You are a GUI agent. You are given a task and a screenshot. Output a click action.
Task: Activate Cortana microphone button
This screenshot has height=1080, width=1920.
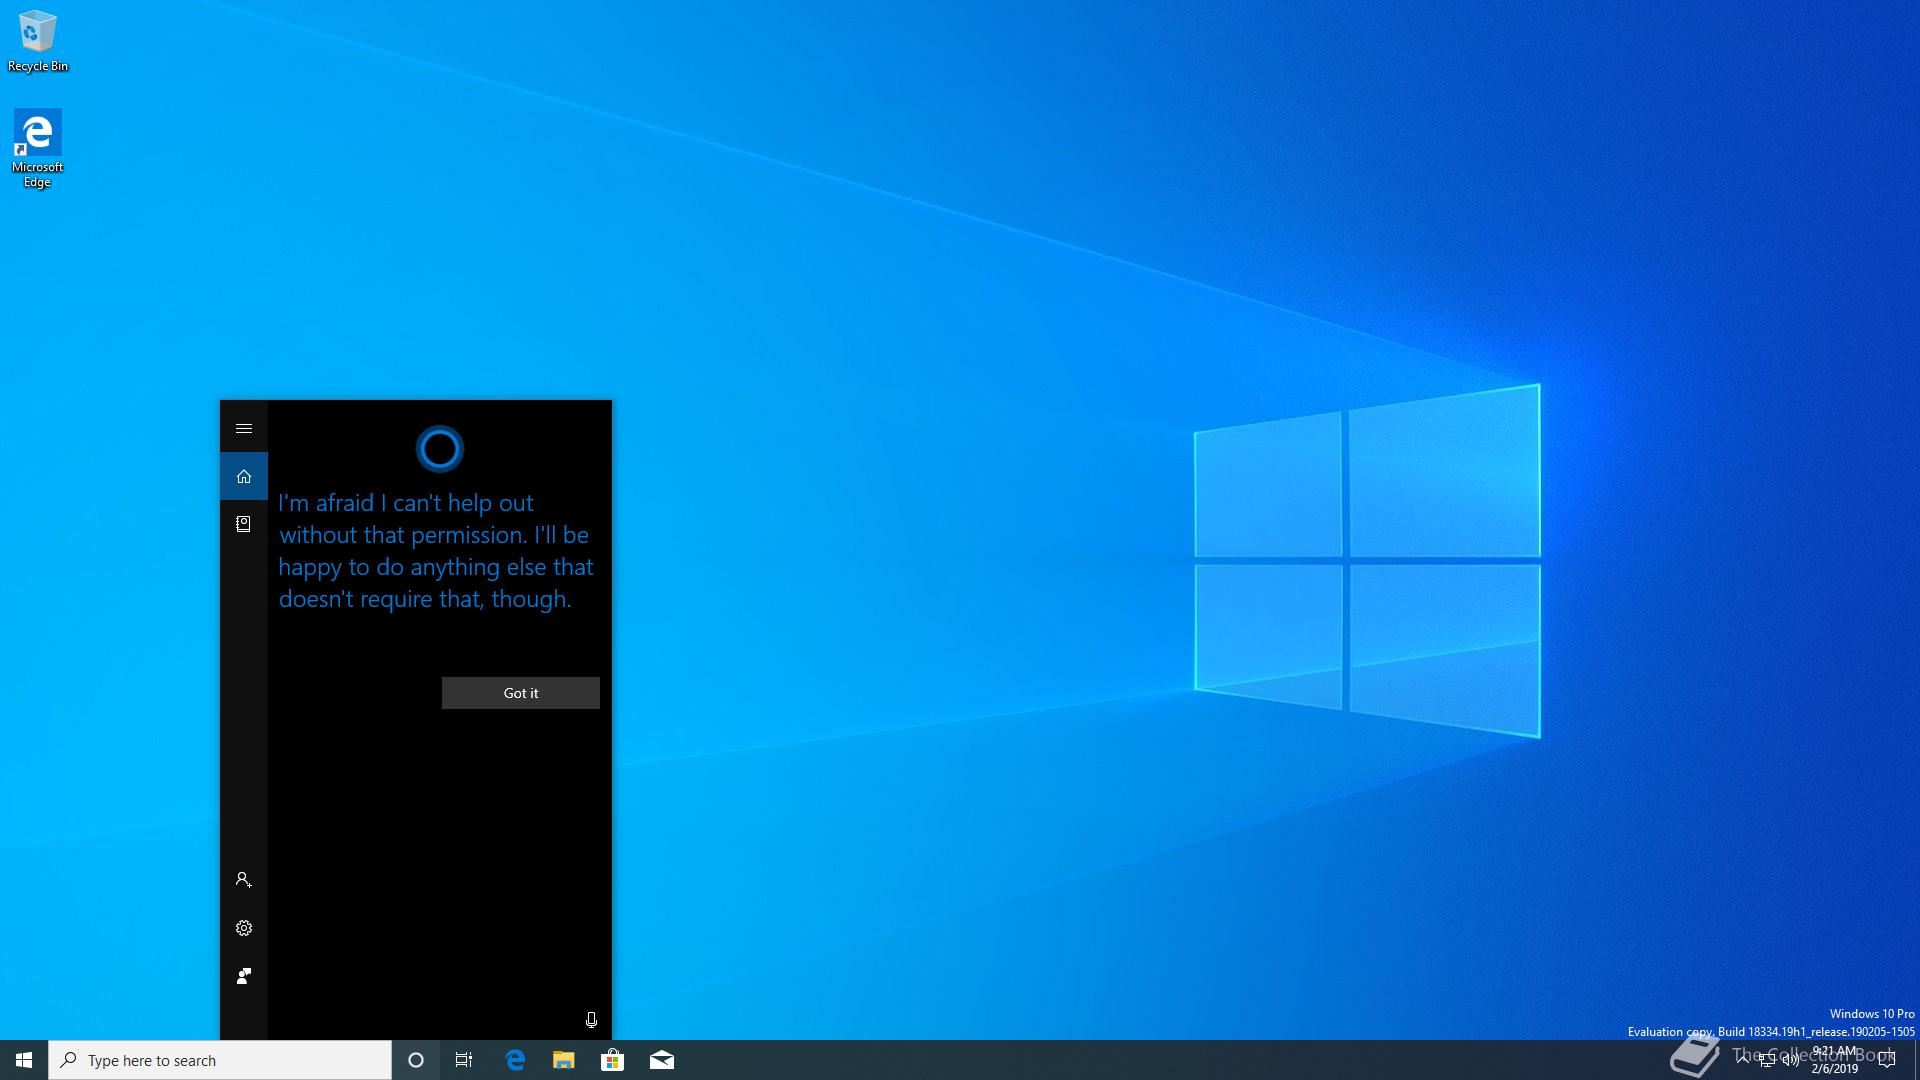(x=591, y=1020)
